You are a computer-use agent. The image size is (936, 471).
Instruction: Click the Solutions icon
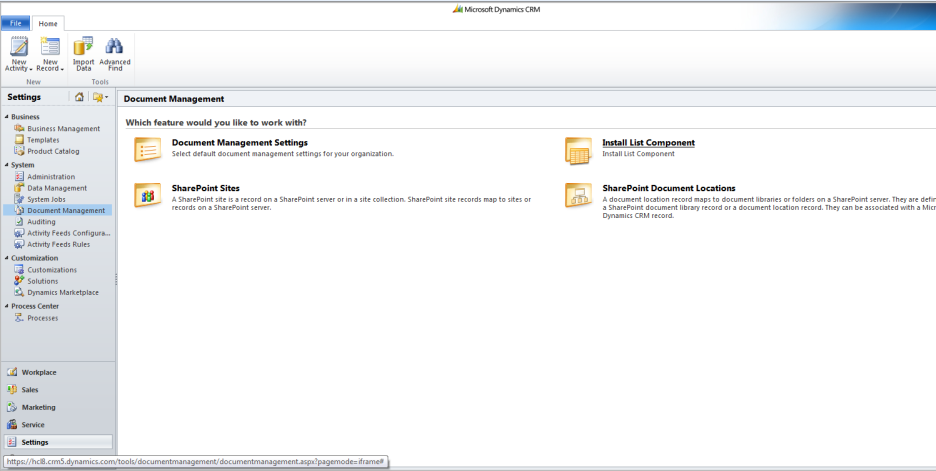click(x=19, y=281)
